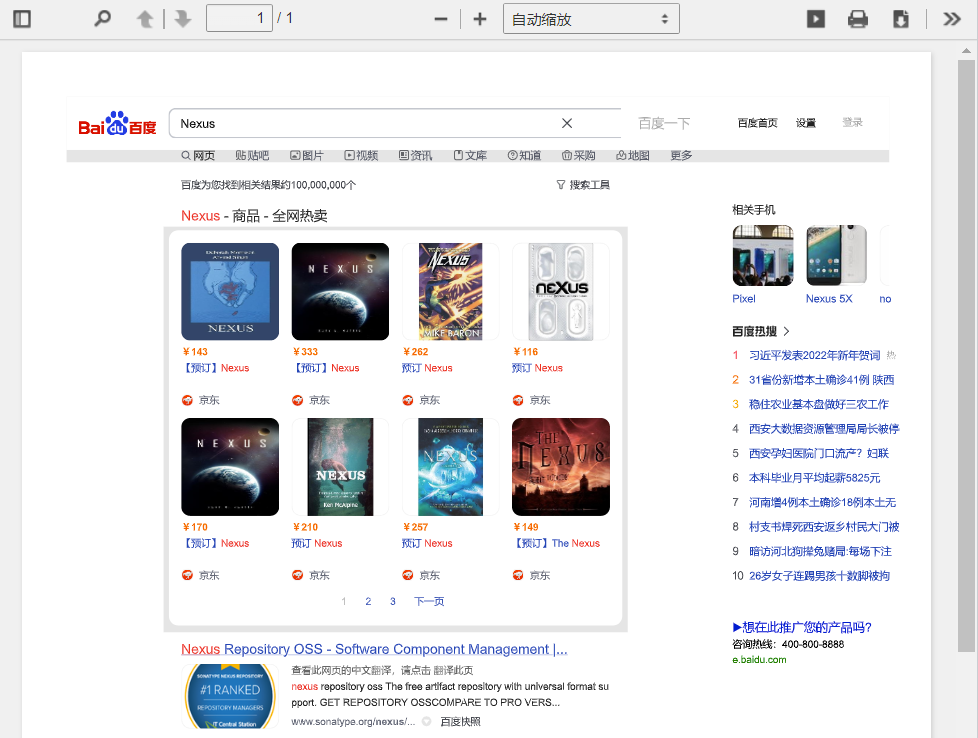Open hot search 本科毕业月平均起薪5825元
978x738 pixels.
pyautogui.click(x=814, y=478)
